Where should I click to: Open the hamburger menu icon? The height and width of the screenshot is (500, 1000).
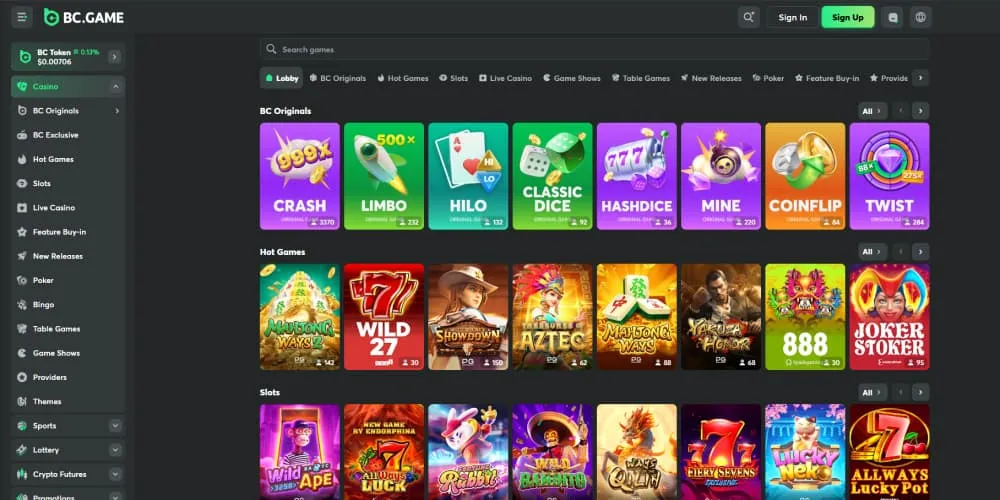point(22,17)
